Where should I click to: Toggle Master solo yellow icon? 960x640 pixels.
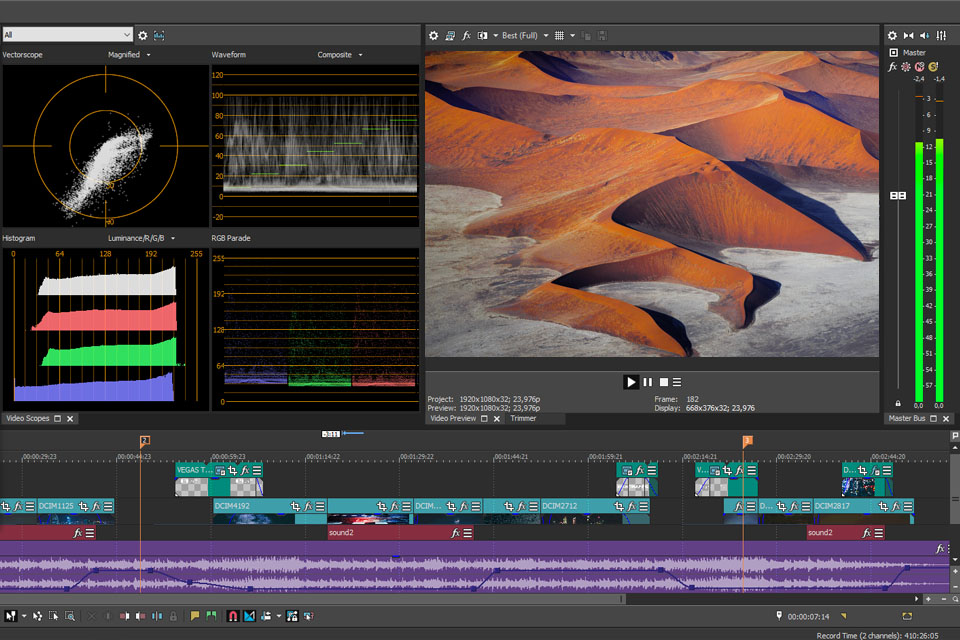933,67
